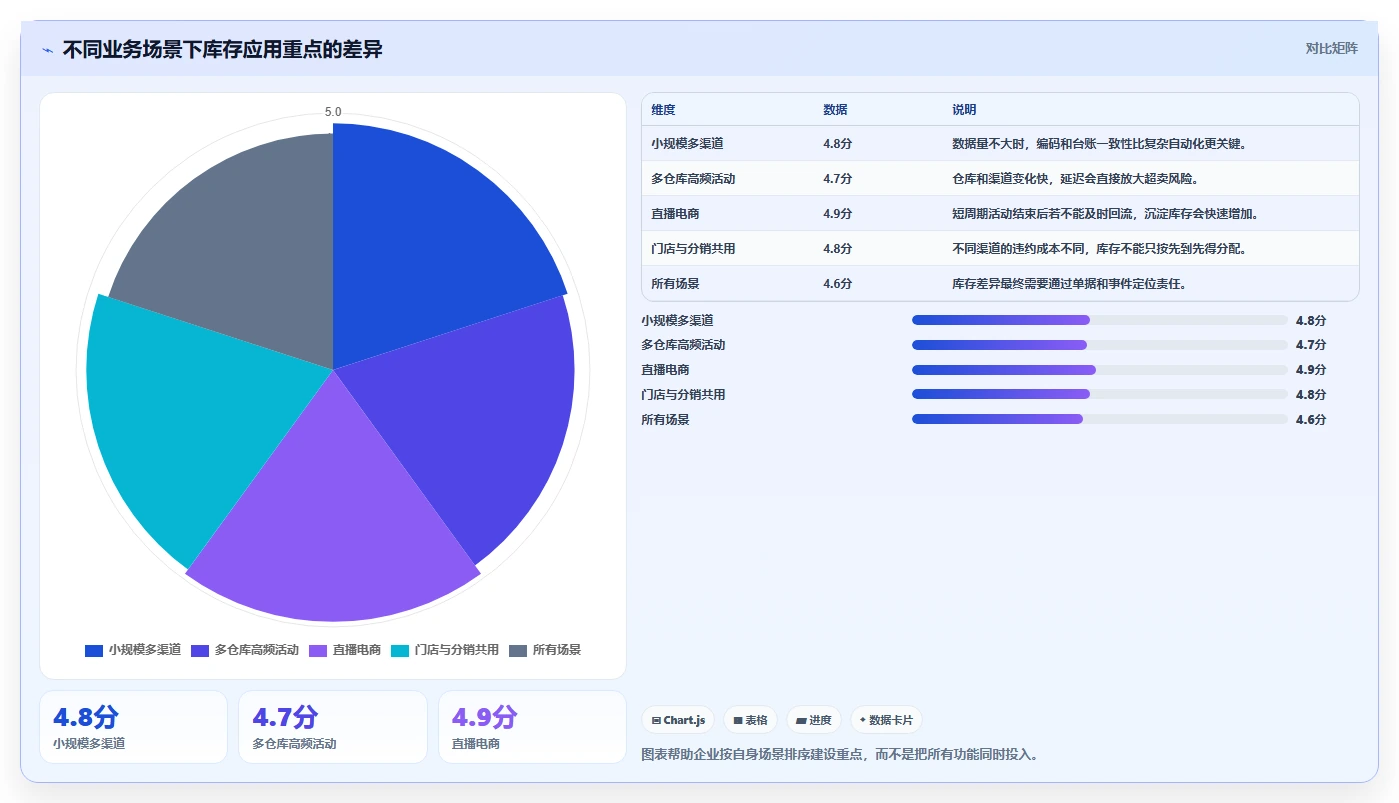1399x803 pixels.
Task: Click the 所有场景 progress bar
Action: 1100,419
